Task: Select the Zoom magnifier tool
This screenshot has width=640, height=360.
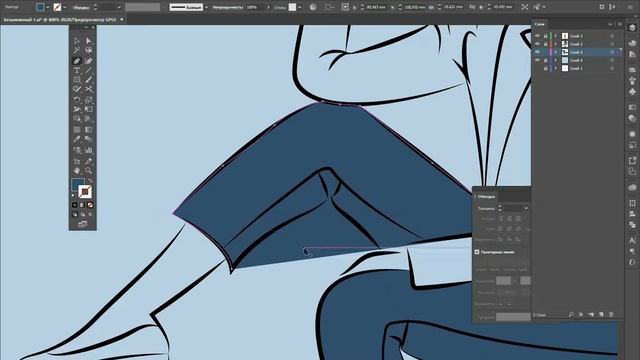Action: click(89, 171)
